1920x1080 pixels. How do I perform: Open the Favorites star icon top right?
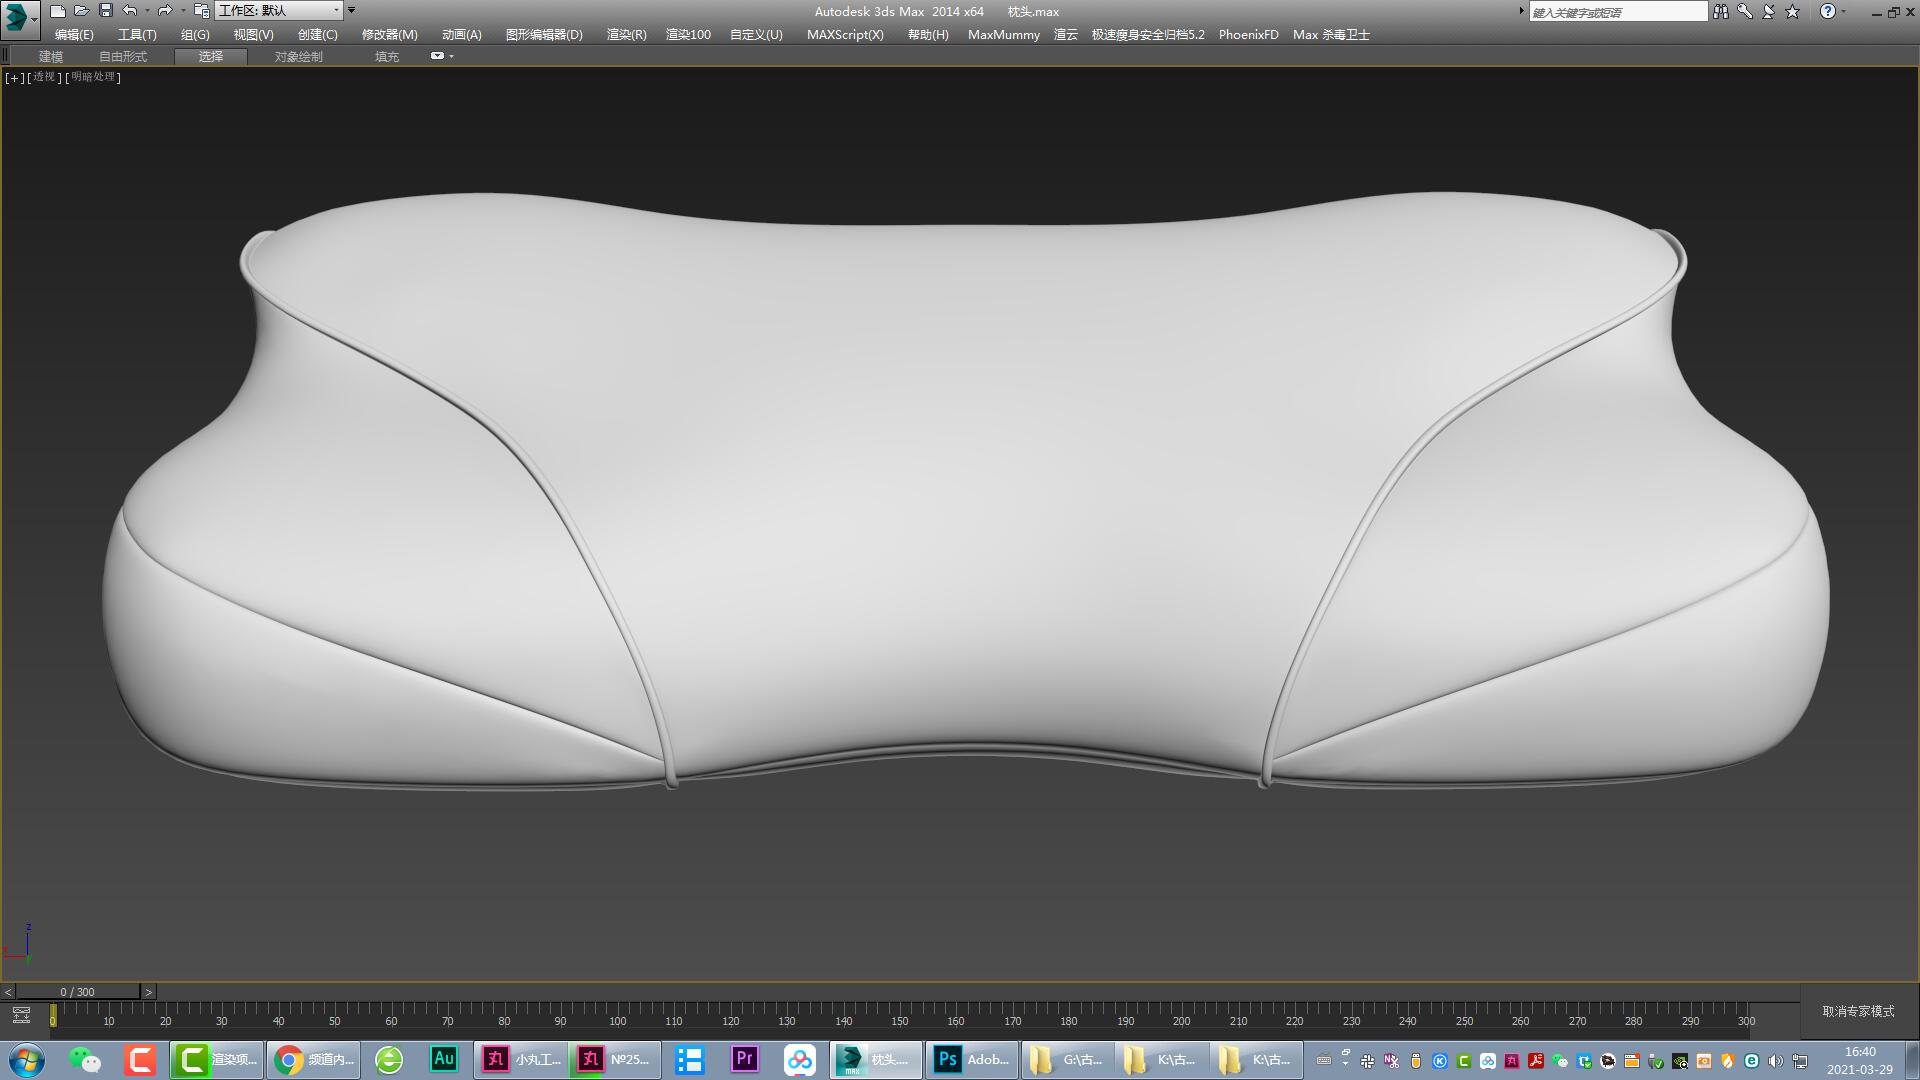point(1793,11)
